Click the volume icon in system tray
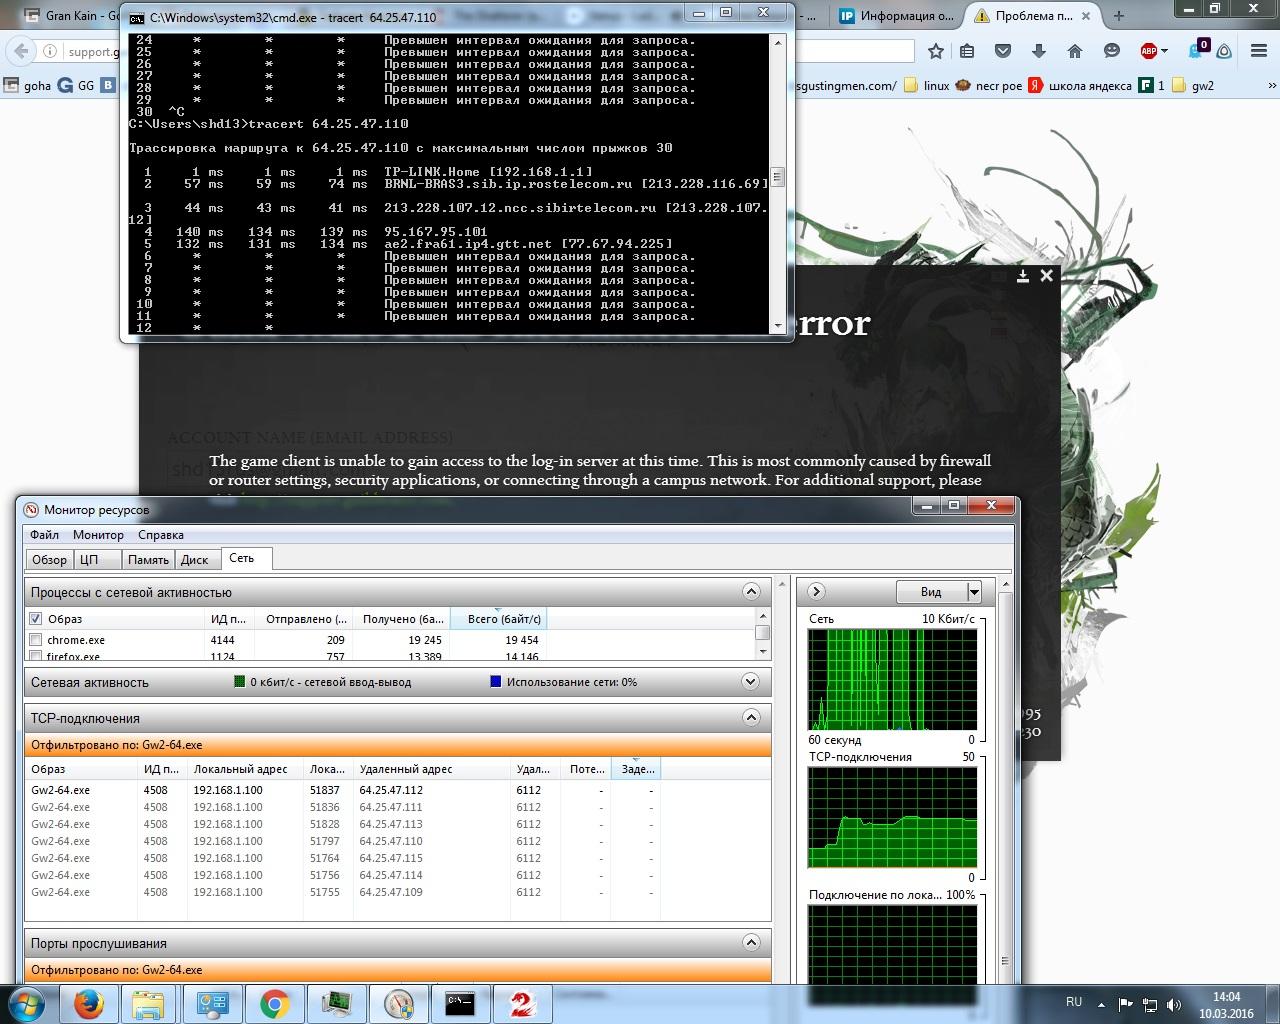This screenshot has width=1280, height=1024. (1174, 1004)
